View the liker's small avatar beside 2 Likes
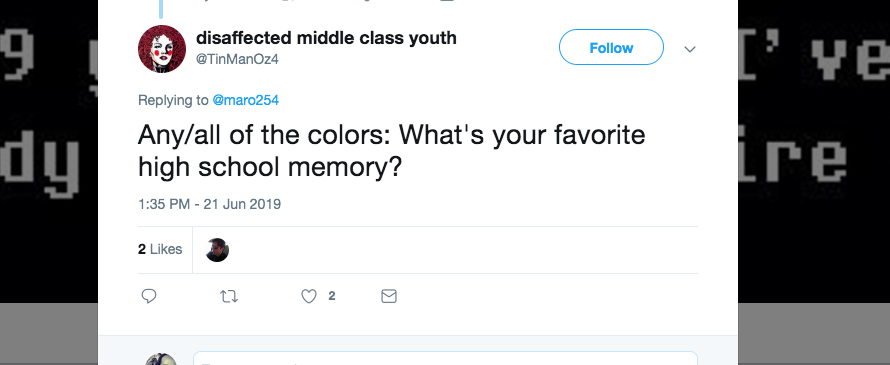This screenshot has width=890, height=365. pyautogui.click(x=217, y=250)
